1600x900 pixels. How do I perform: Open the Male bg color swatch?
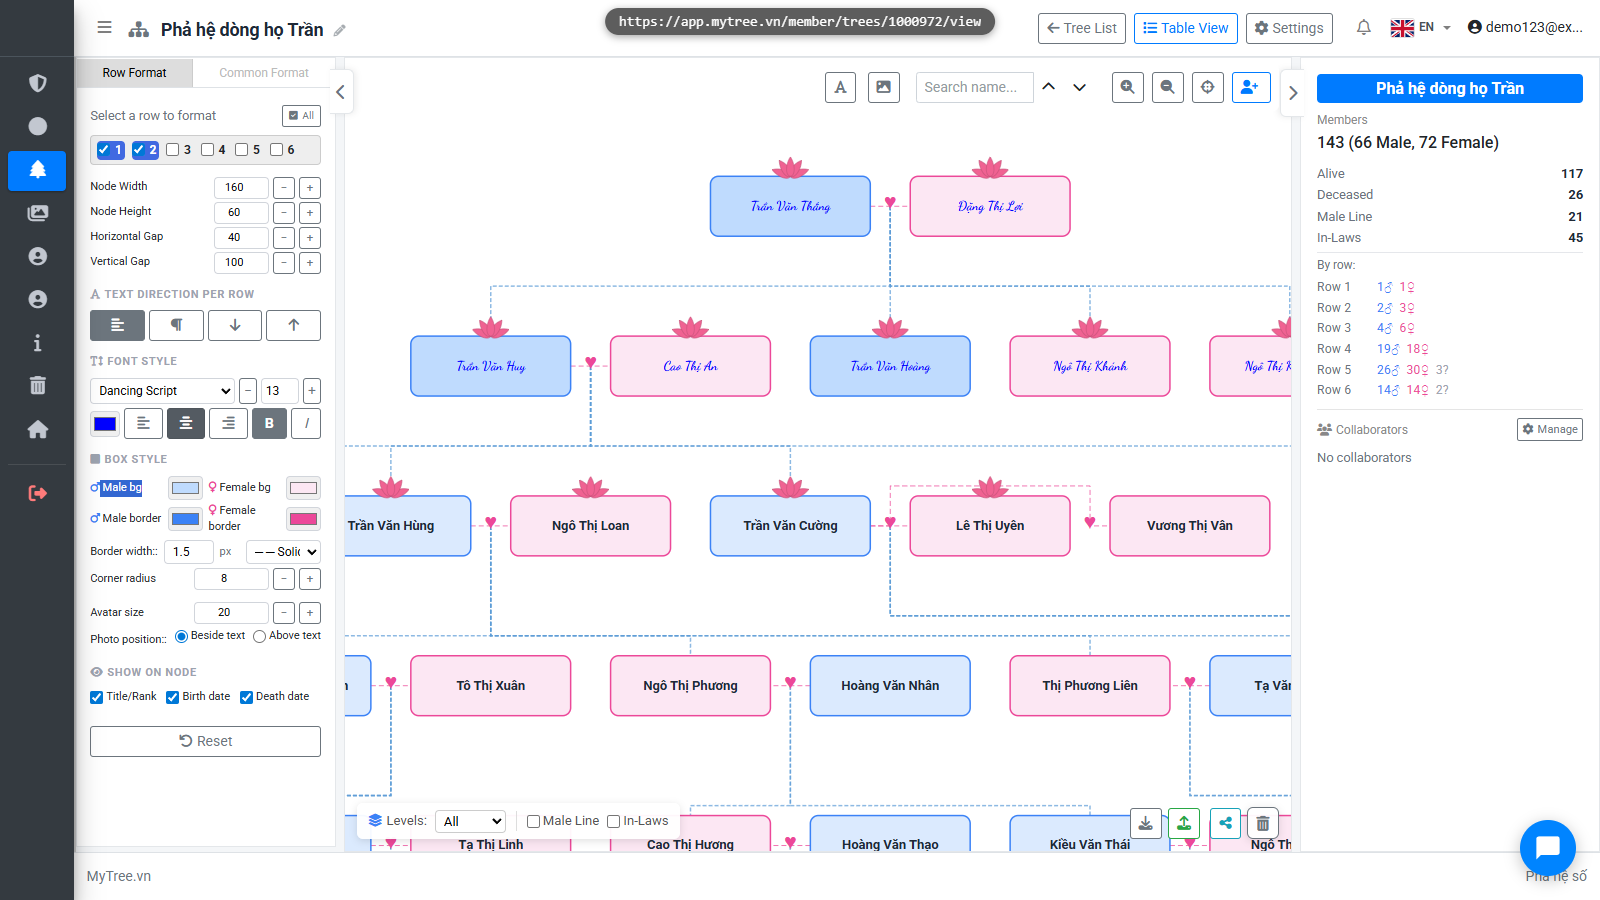pos(185,488)
